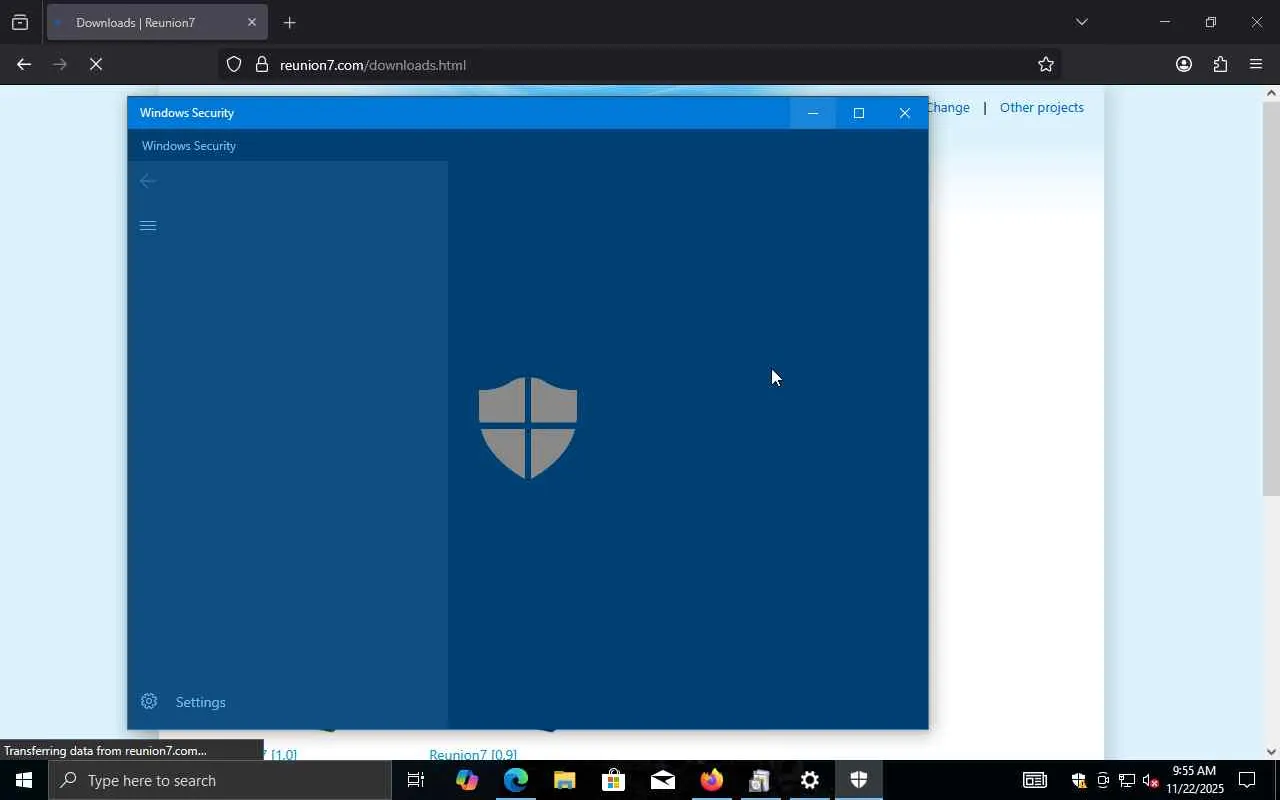Open the installer app beside Firefox on taskbar
Viewport: 1280px width, 800px height.
coord(760,780)
